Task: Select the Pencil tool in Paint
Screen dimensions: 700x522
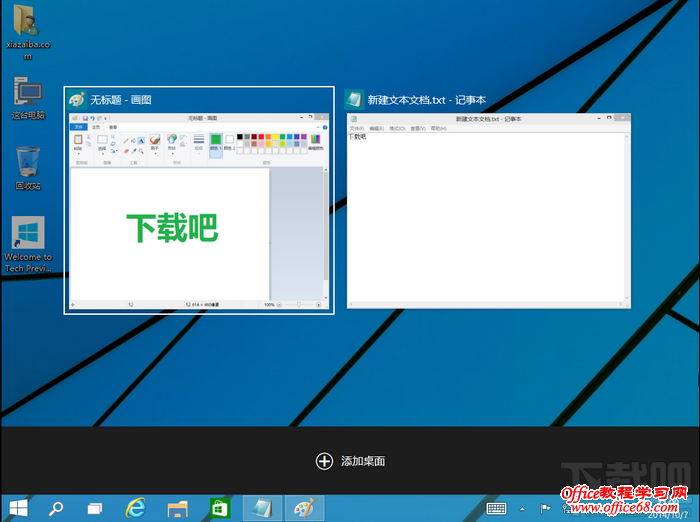Action: pos(126,141)
